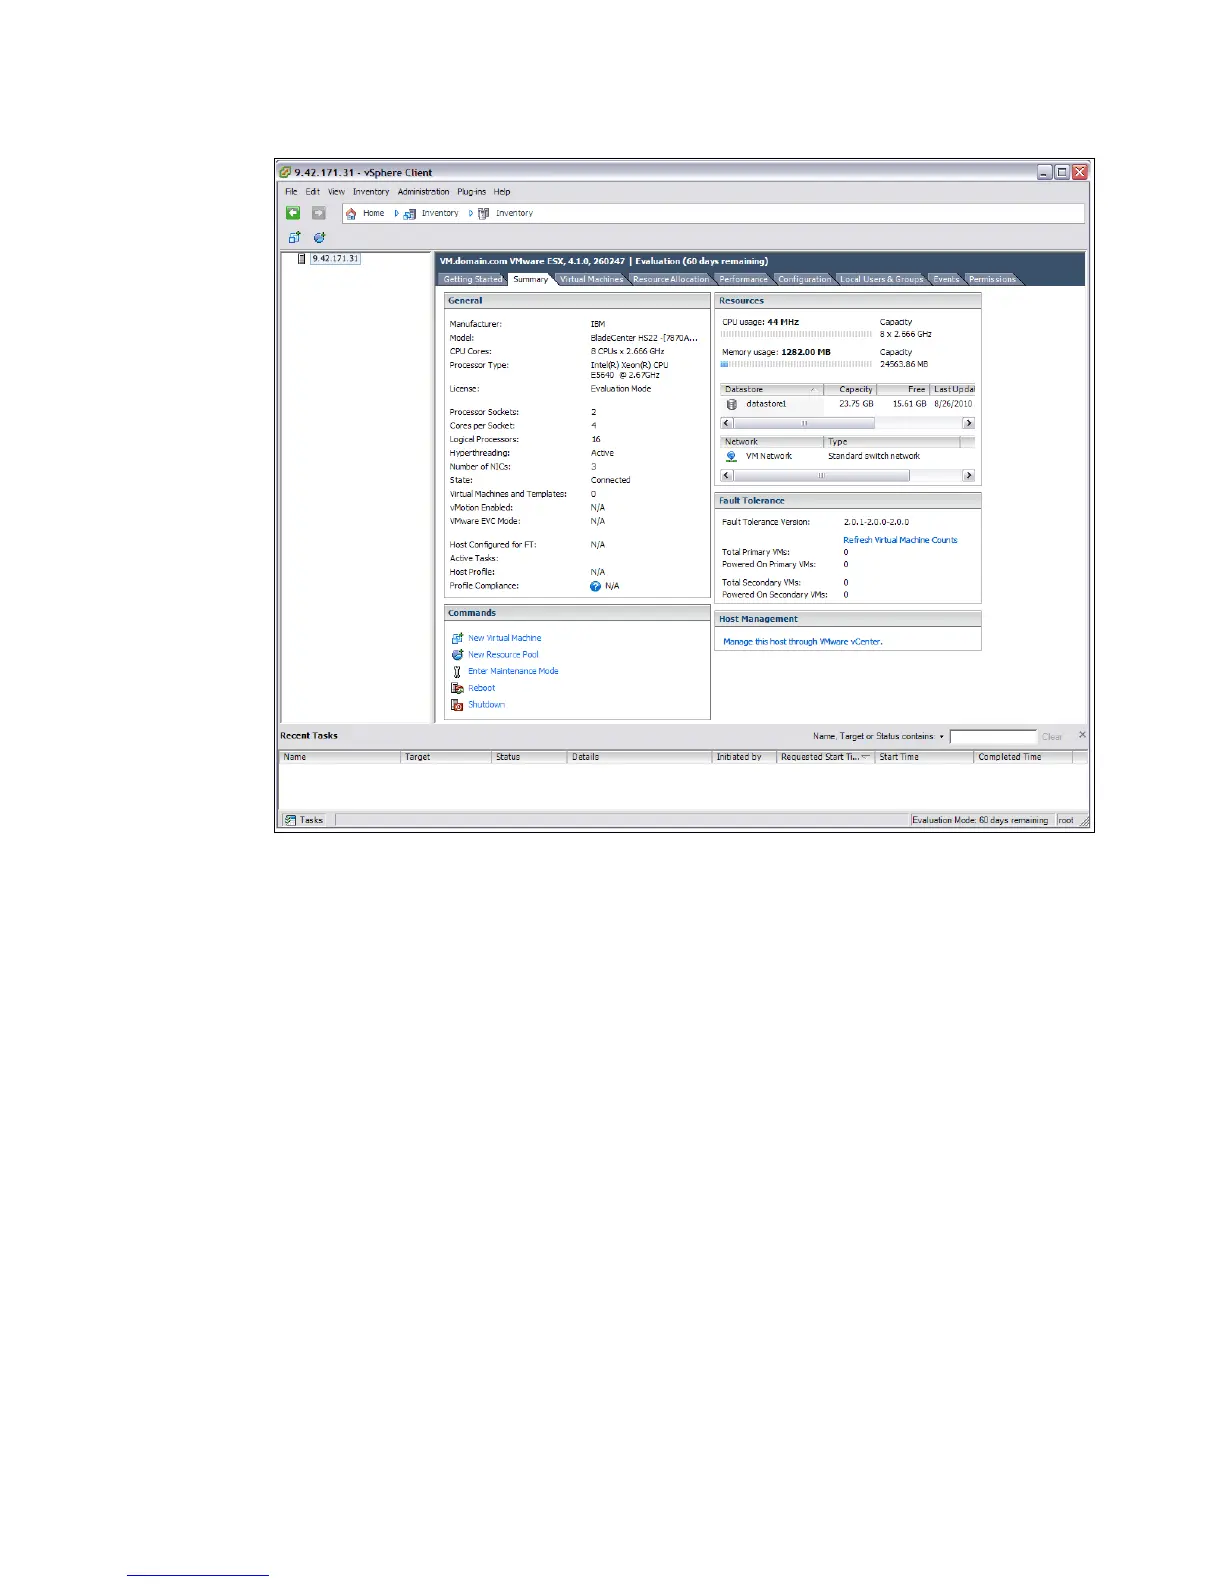The height and width of the screenshot is (1584, 1224).
Task: Click the network list right scroll arrow
Action: pyautogui.click(x=968, y=476)
